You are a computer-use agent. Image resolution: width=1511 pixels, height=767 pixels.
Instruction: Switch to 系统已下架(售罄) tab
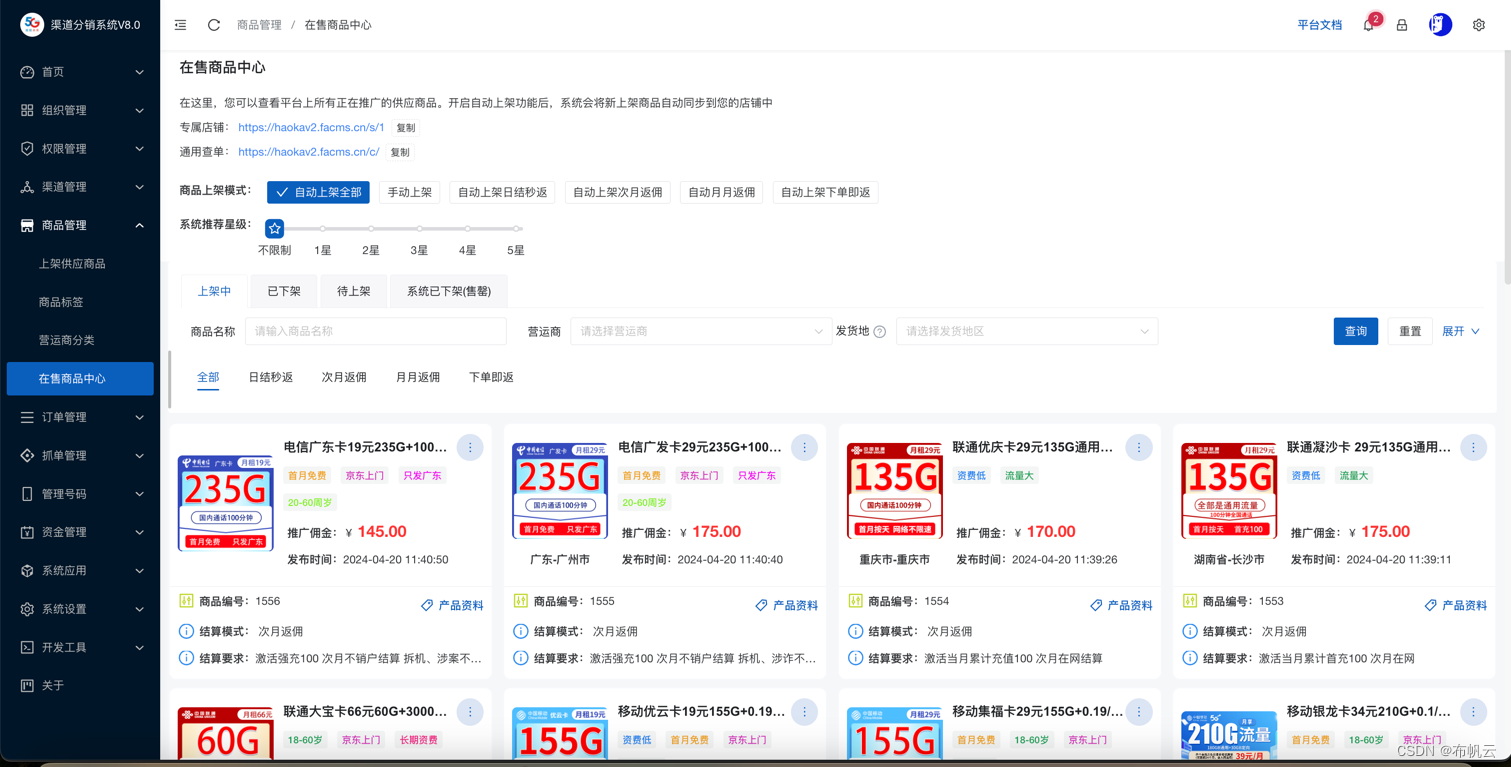(x=448, y=291)
